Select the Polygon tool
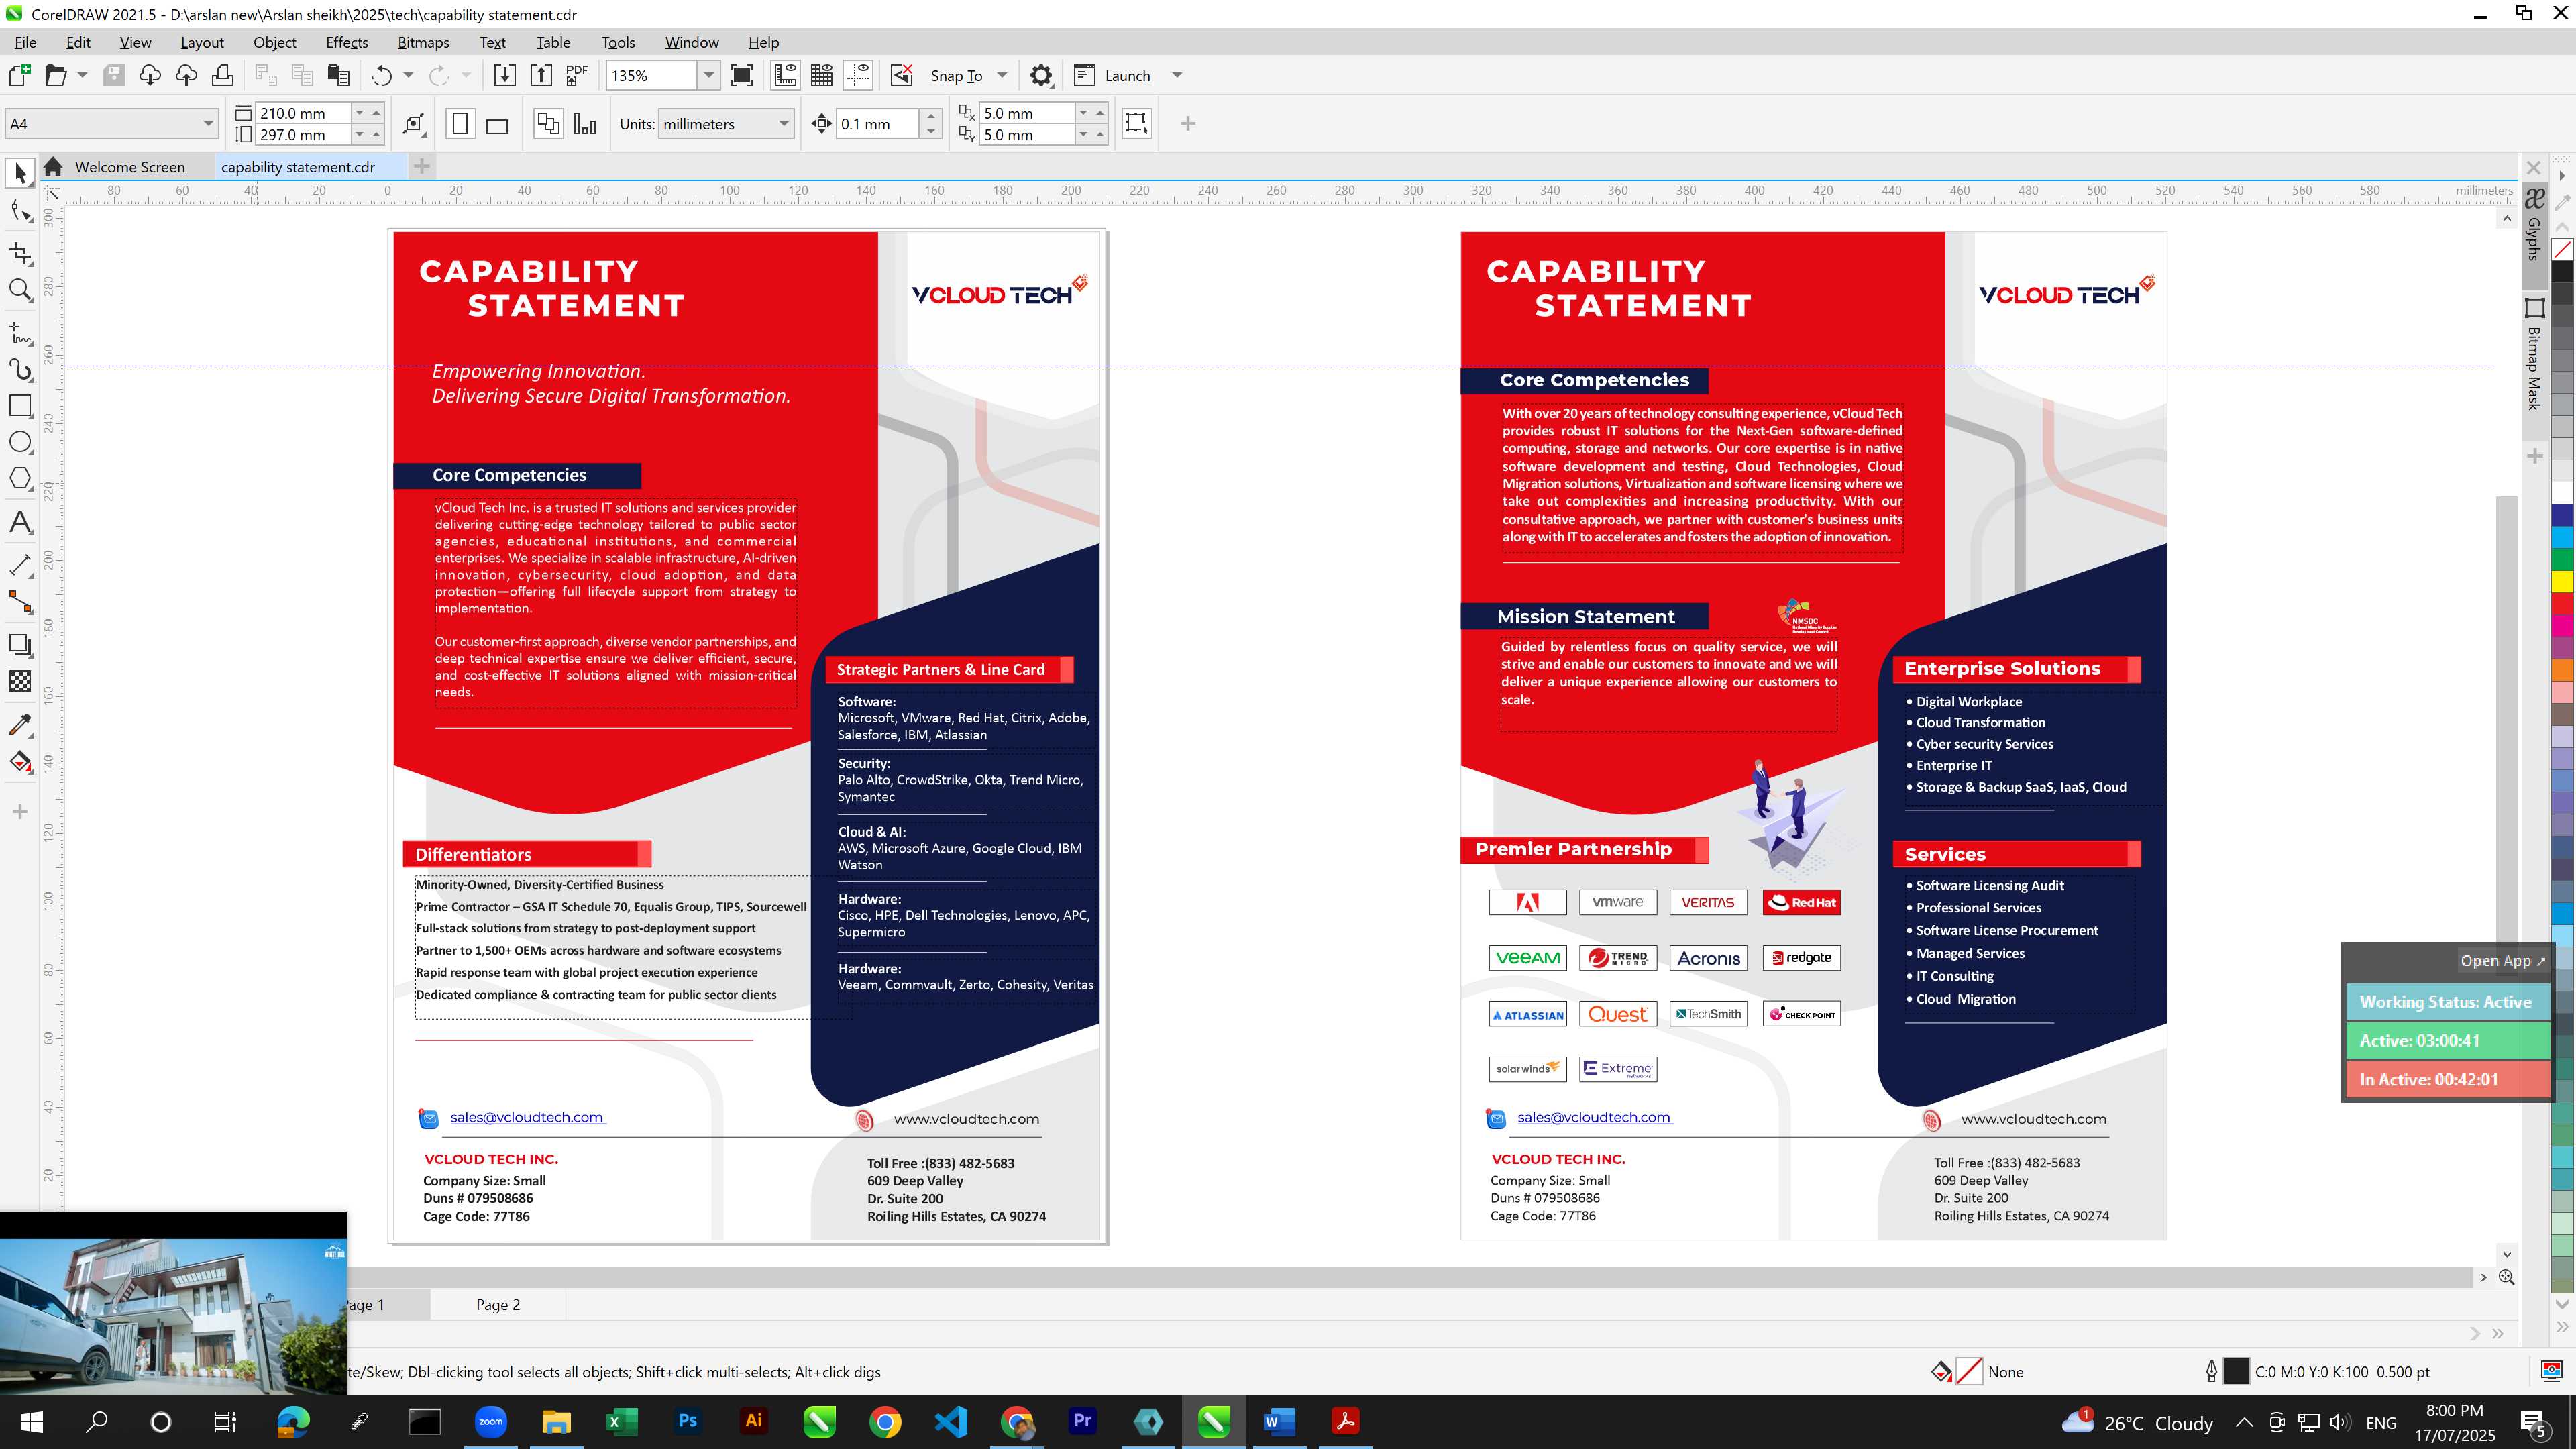The image size is (2576, 1449). tap(20, 478)
